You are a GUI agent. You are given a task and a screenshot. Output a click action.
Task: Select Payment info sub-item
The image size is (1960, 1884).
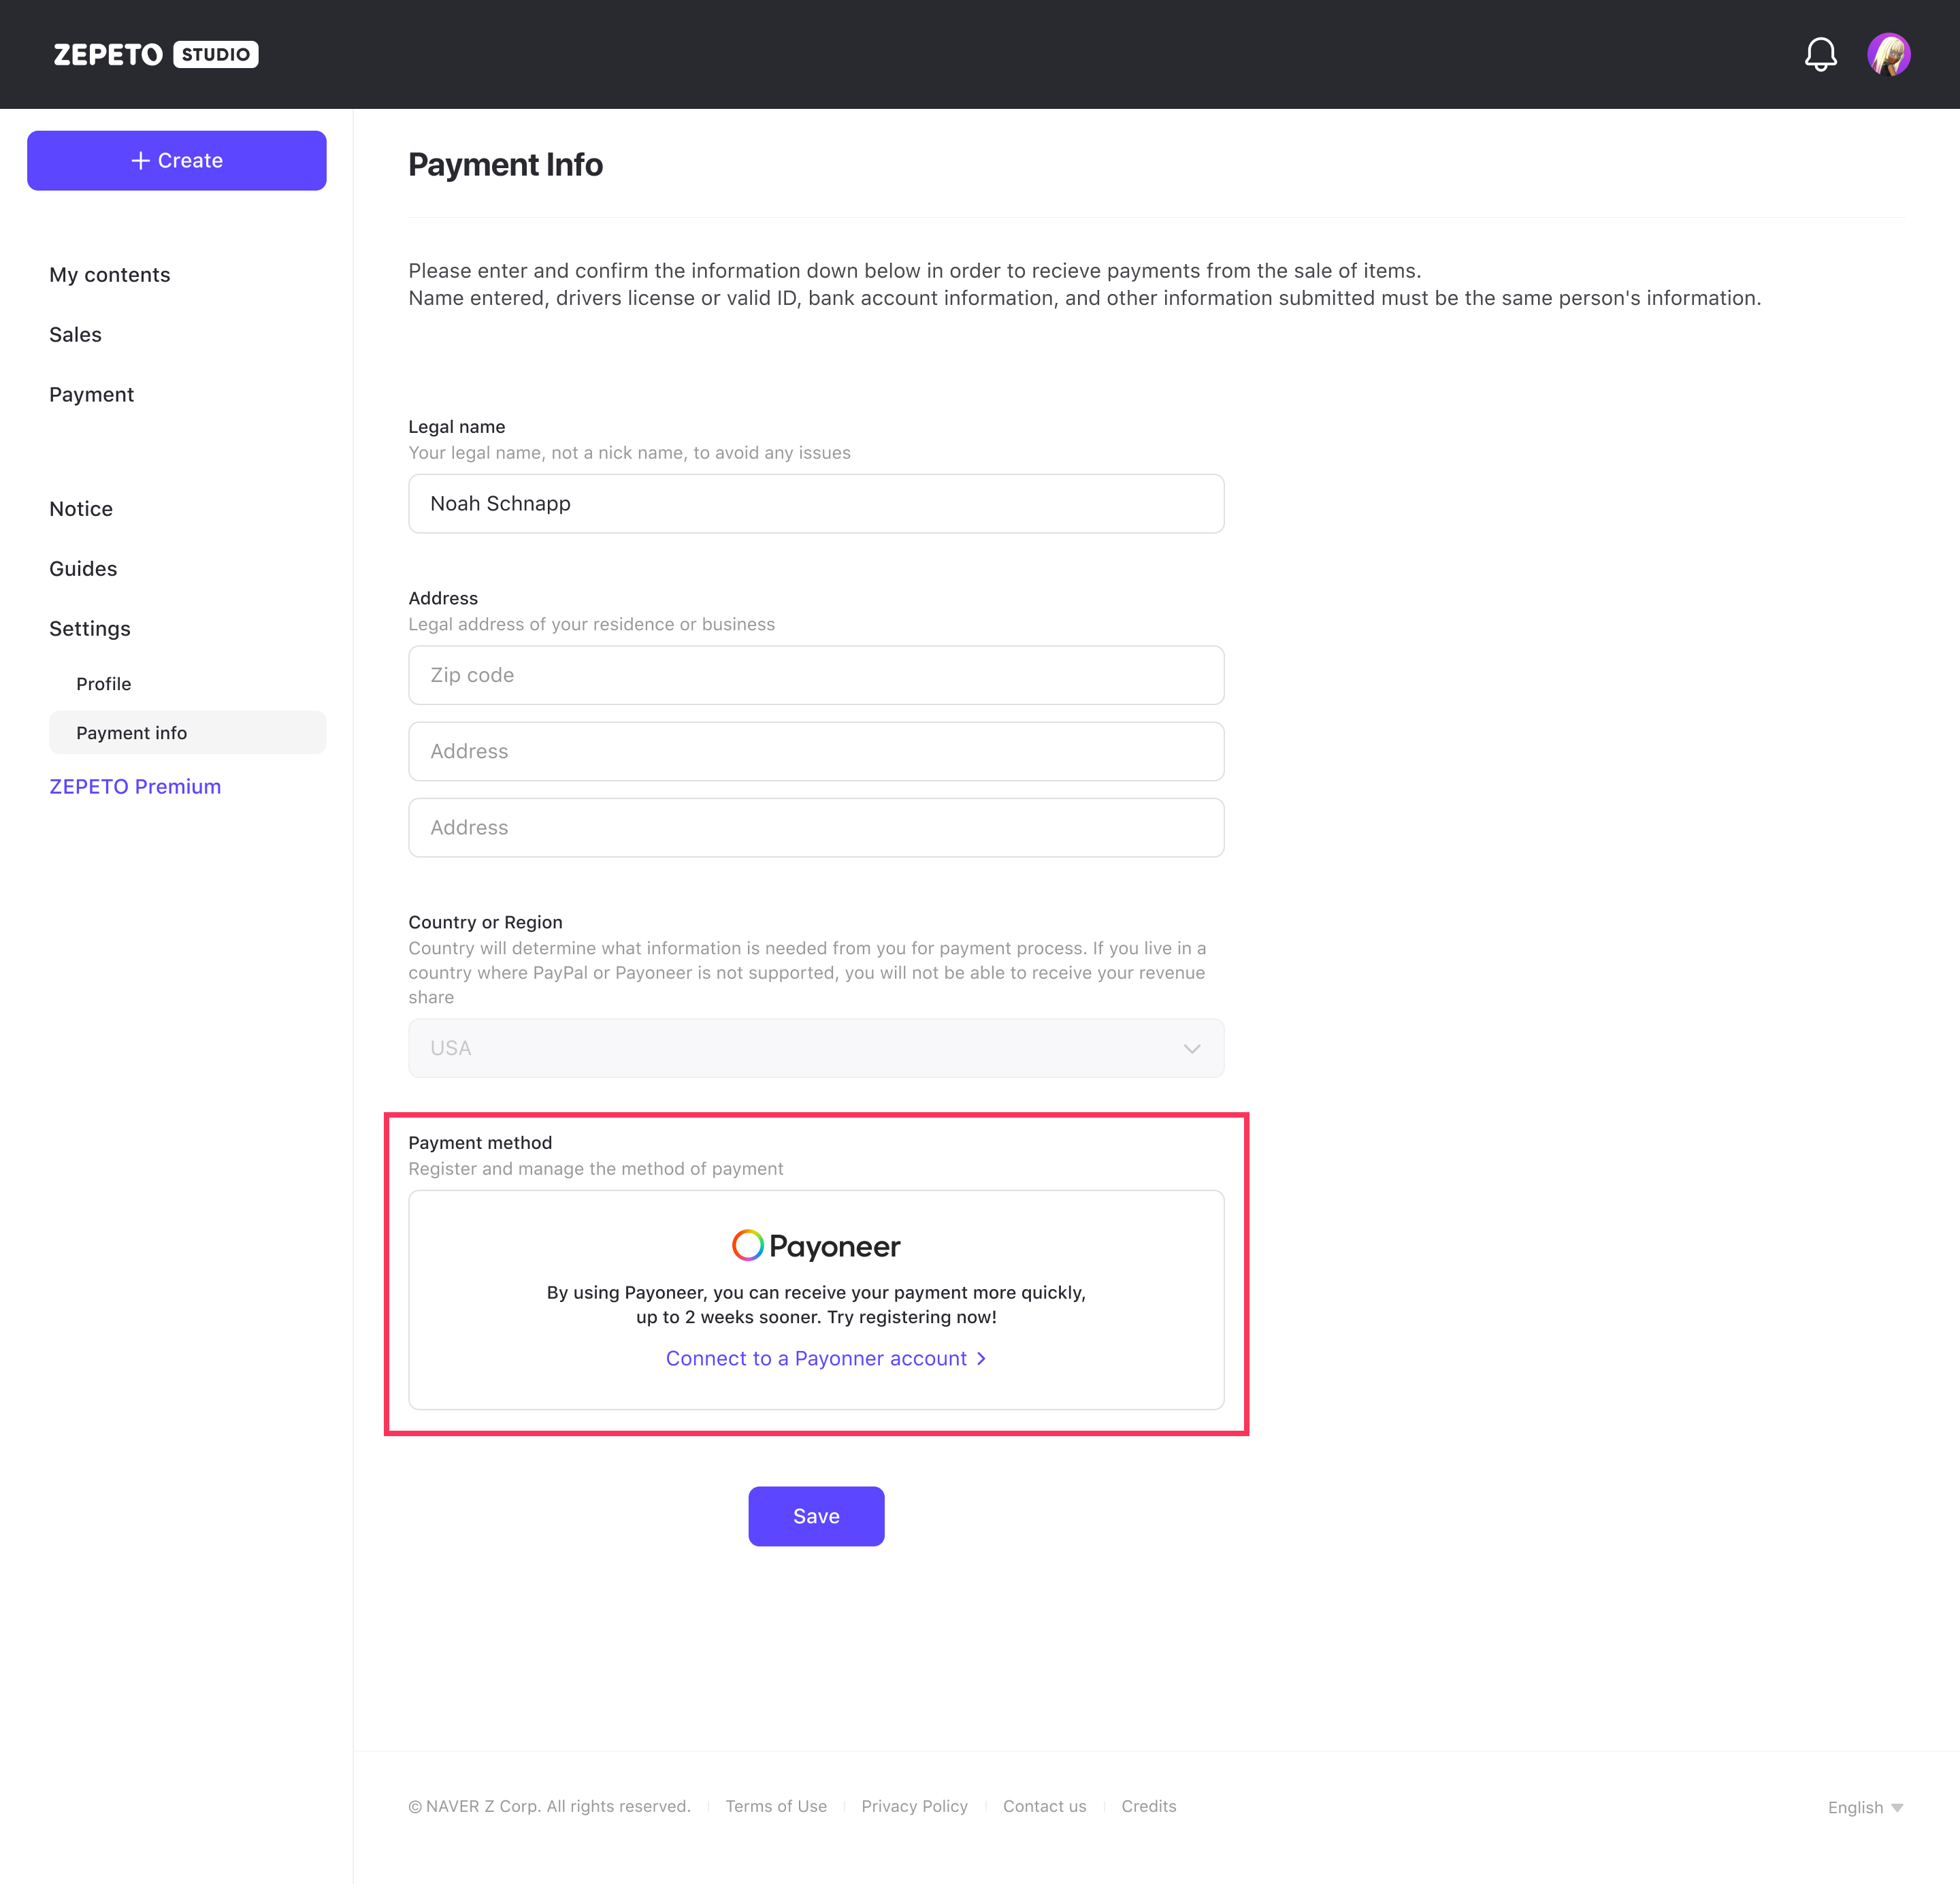(x=188, y=733)
